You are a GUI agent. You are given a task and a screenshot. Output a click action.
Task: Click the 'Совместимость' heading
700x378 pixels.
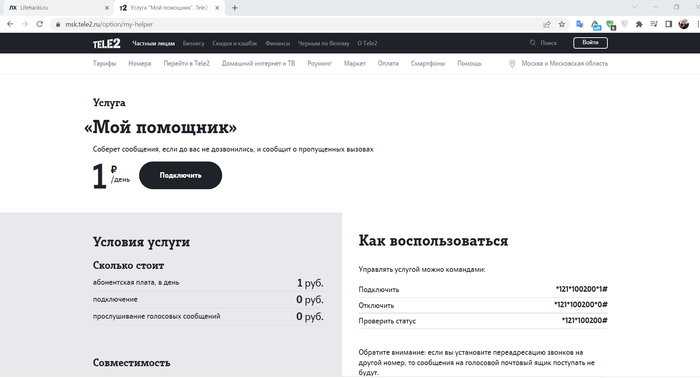132,363
